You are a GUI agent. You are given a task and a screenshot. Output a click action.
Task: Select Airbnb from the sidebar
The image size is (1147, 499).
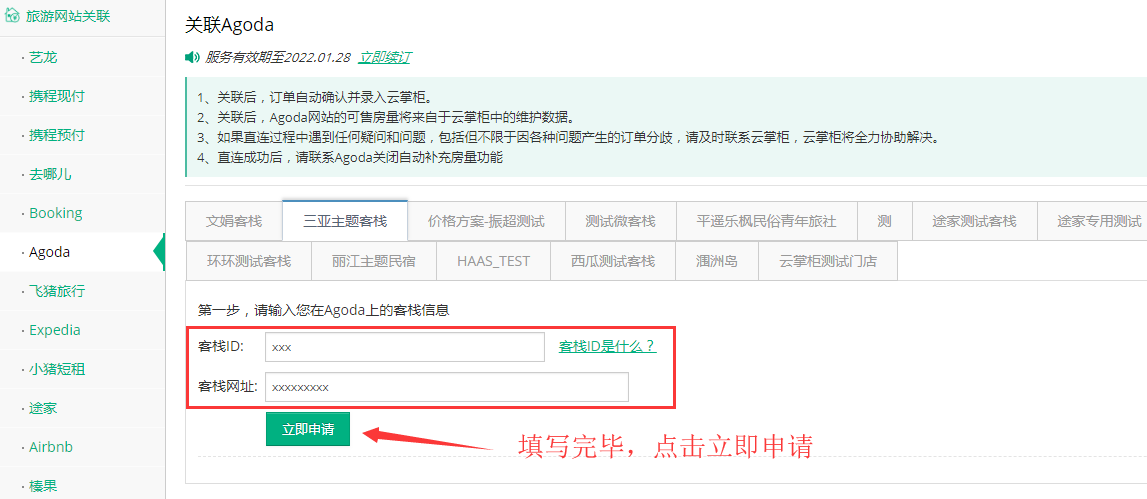tap(51, 447)
